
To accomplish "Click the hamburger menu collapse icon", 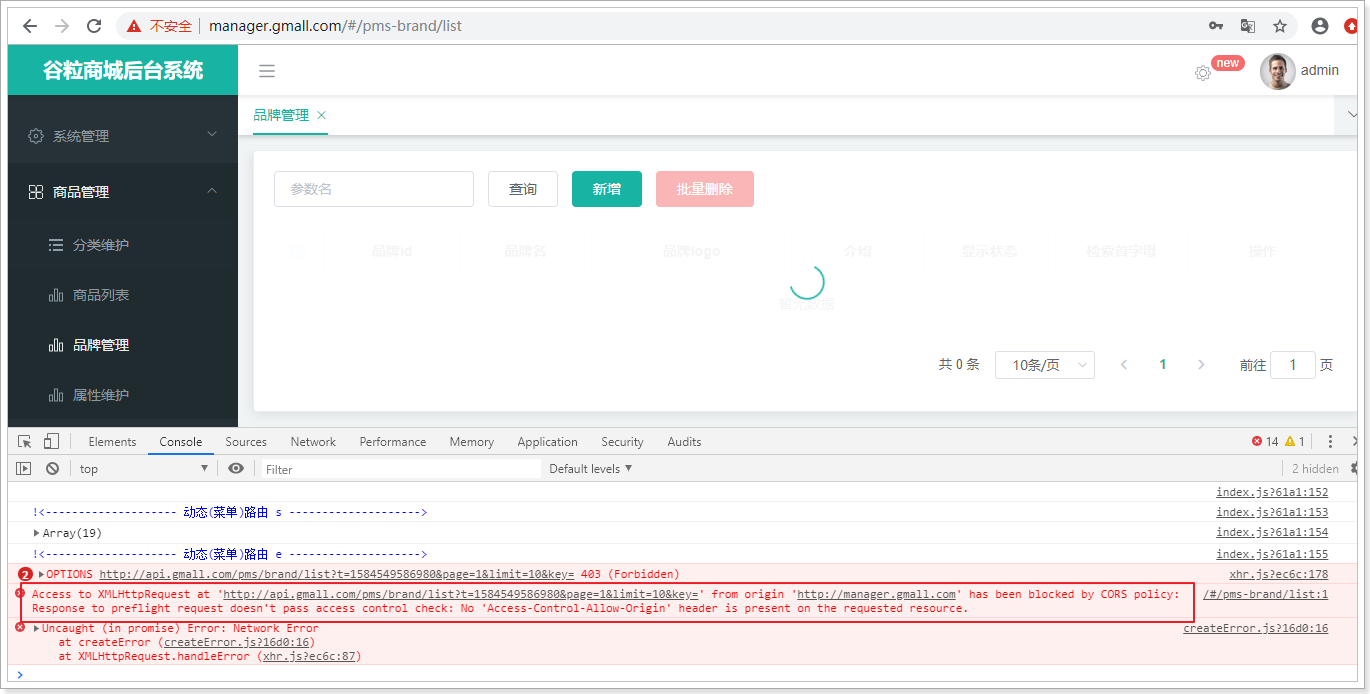I will (x=266, y=71).
